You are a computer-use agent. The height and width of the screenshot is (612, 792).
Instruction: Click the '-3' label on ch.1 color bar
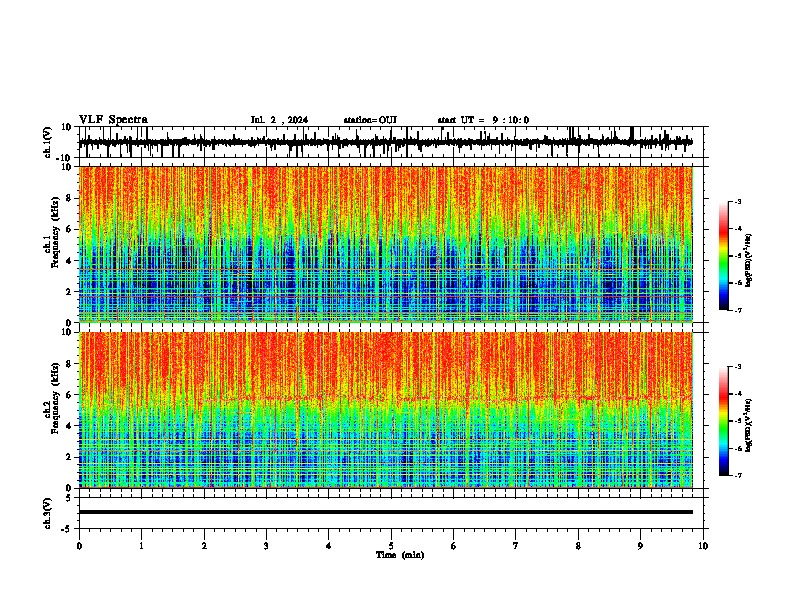pyautogui.click(x=737, y=202)
